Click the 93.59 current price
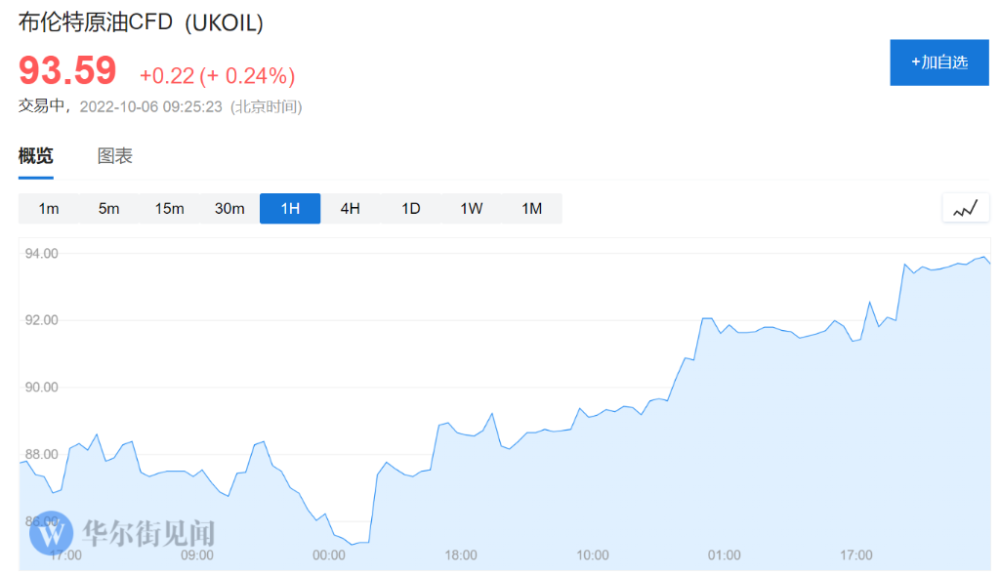This screenshot has height=576, width=1000. [68, 71]
